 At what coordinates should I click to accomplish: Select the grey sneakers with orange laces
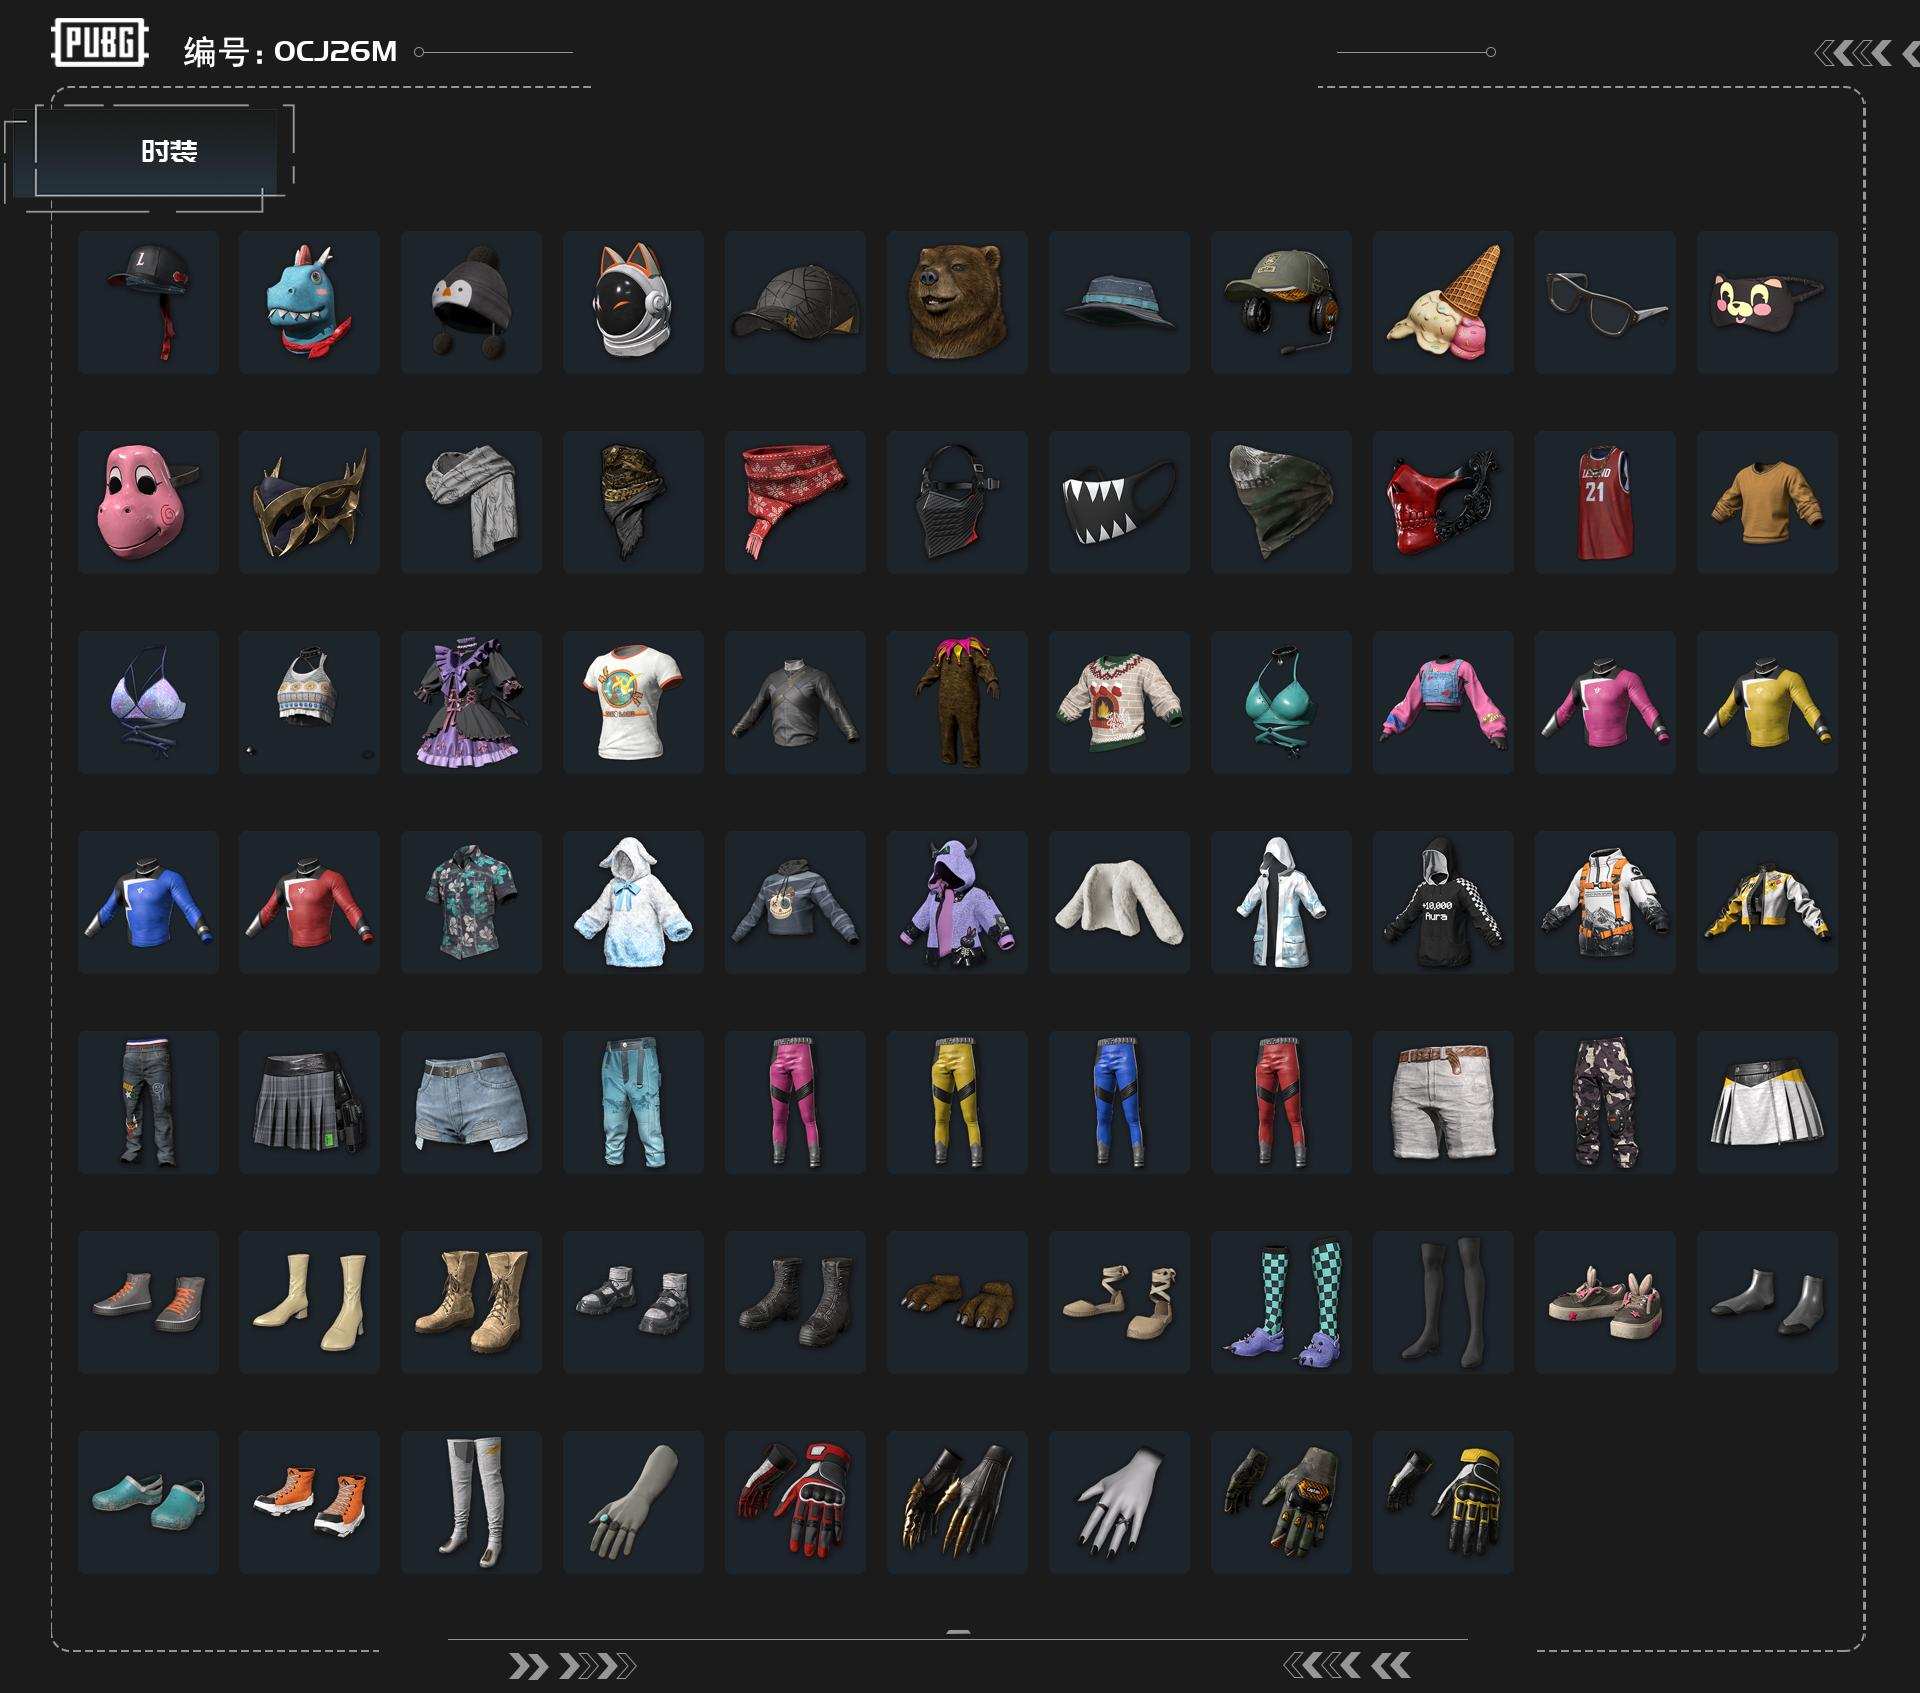click(x=148, y=1302)
